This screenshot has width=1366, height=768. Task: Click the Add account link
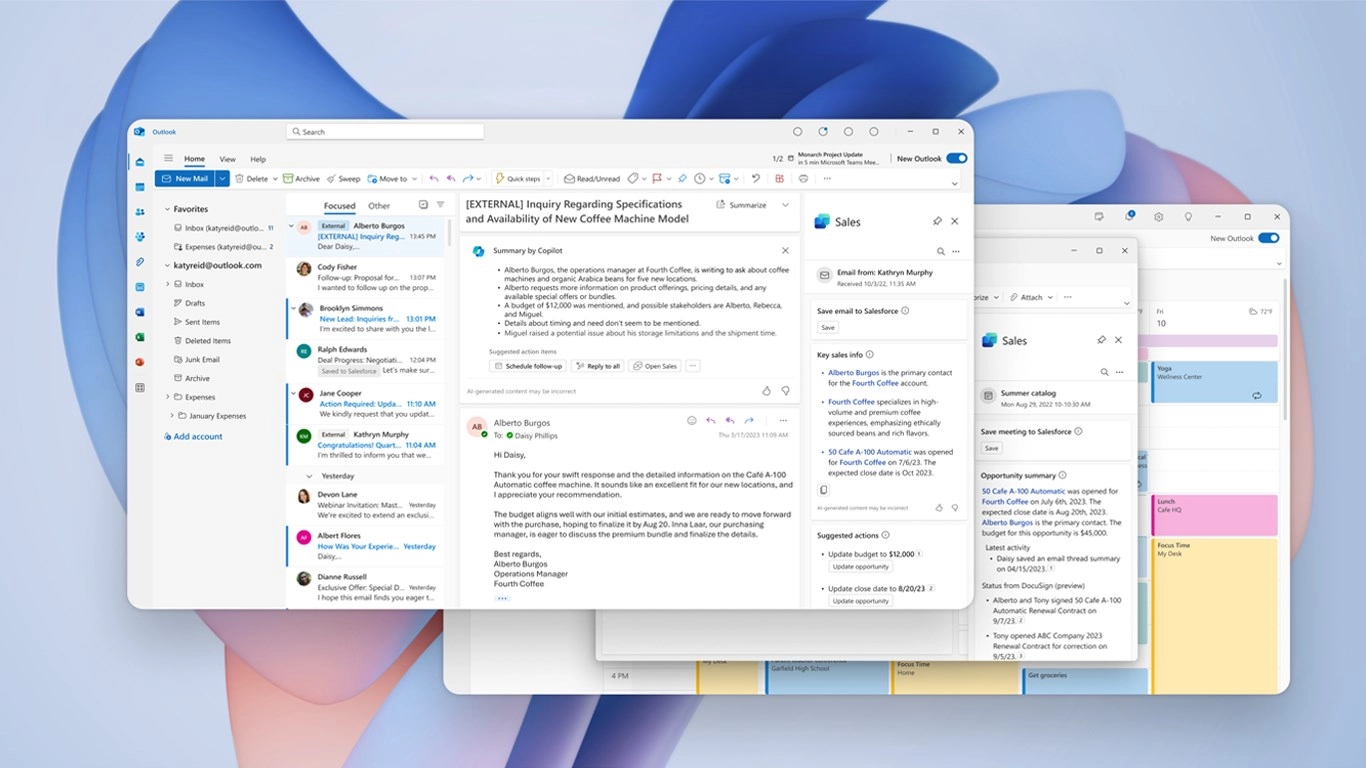tap(197, 437)
